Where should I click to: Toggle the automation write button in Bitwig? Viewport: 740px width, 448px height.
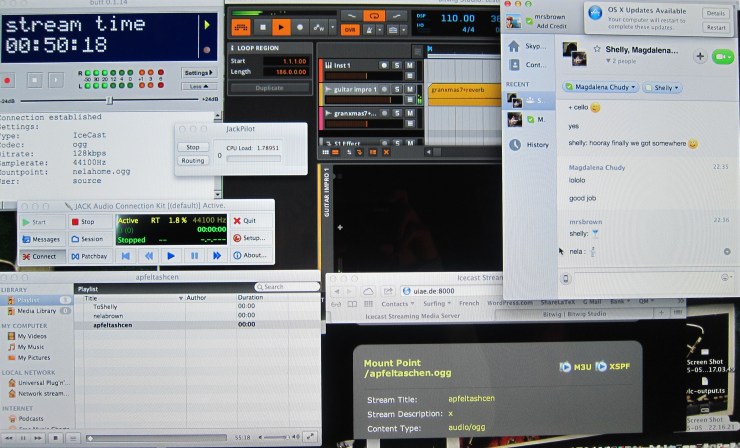[x=319, y=28]
